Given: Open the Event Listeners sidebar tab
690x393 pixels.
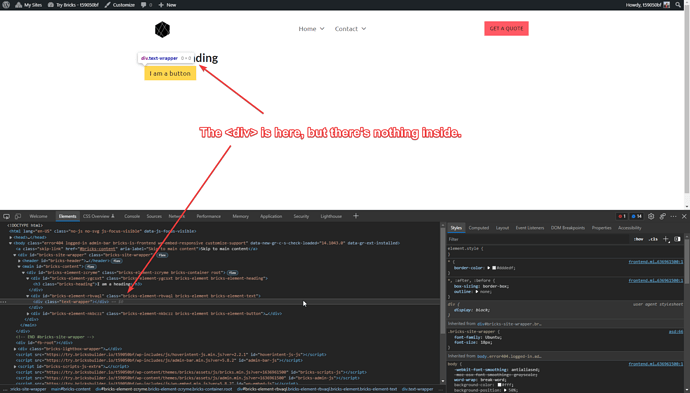Looking at the screenshot, I should click(530, 228).
